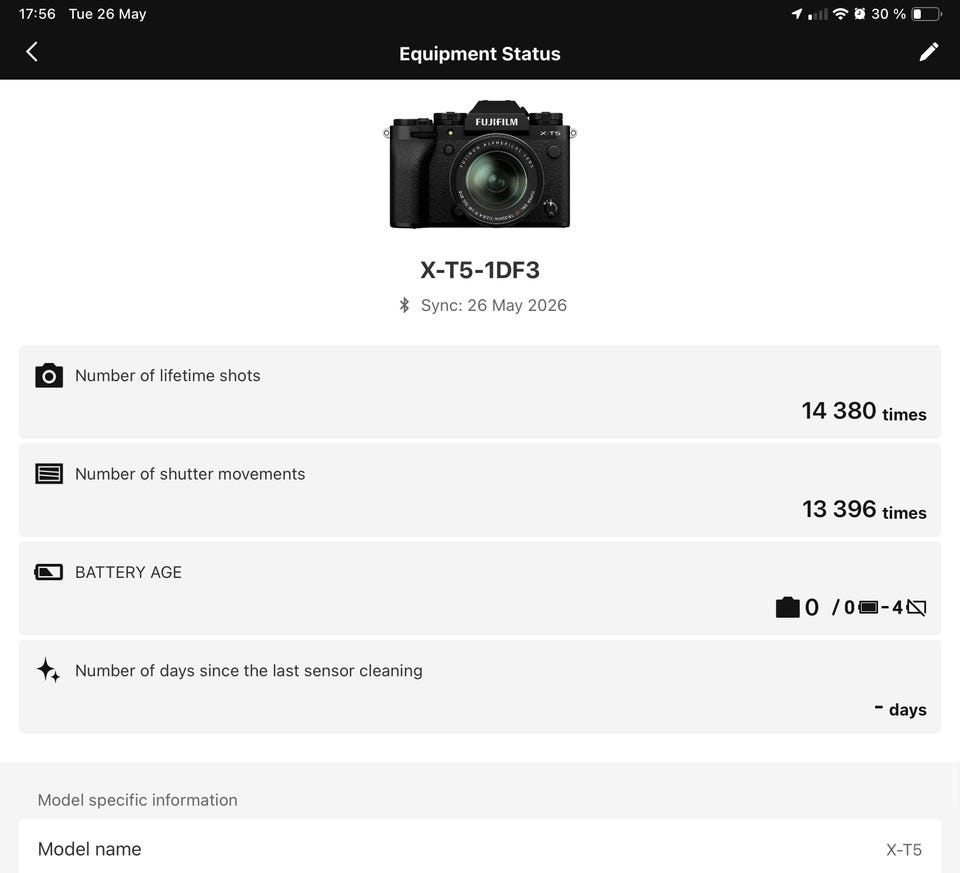960x873 pixels.
Task: Tap the battery age icon
Action: coord(49,572)
